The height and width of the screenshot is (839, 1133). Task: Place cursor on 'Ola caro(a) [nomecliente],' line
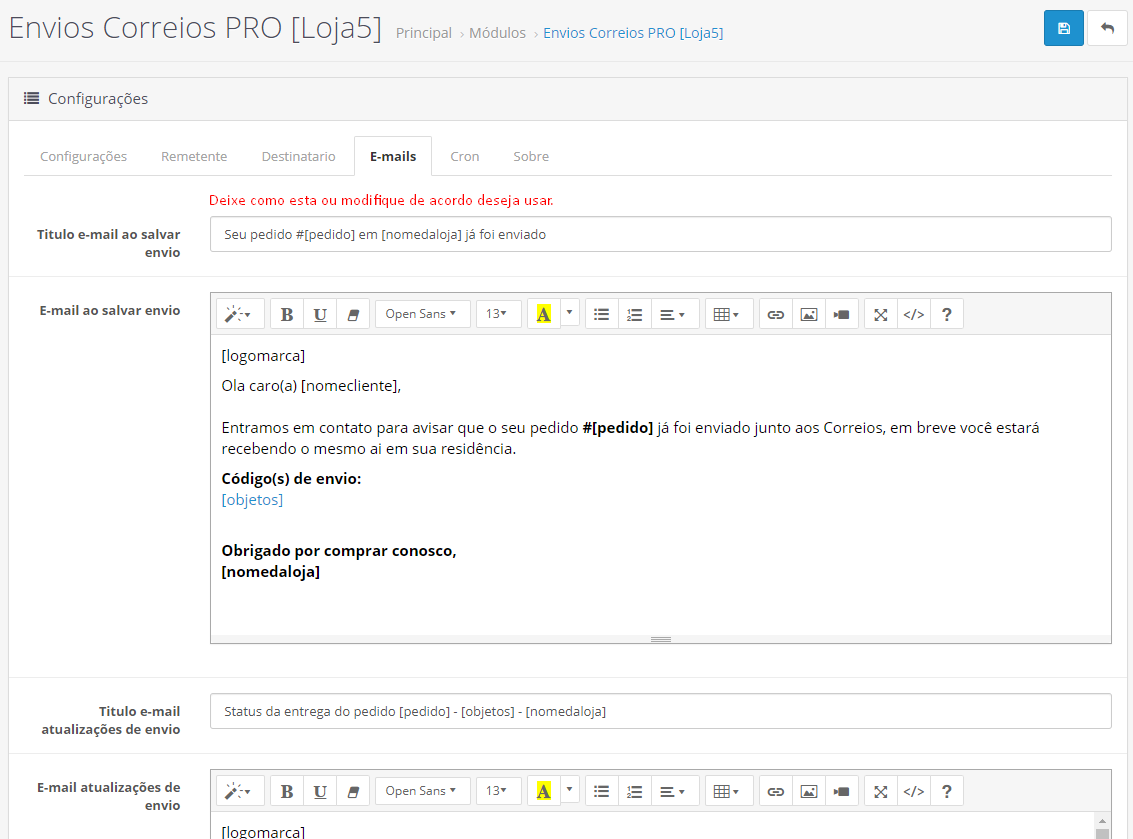[311, 386]
